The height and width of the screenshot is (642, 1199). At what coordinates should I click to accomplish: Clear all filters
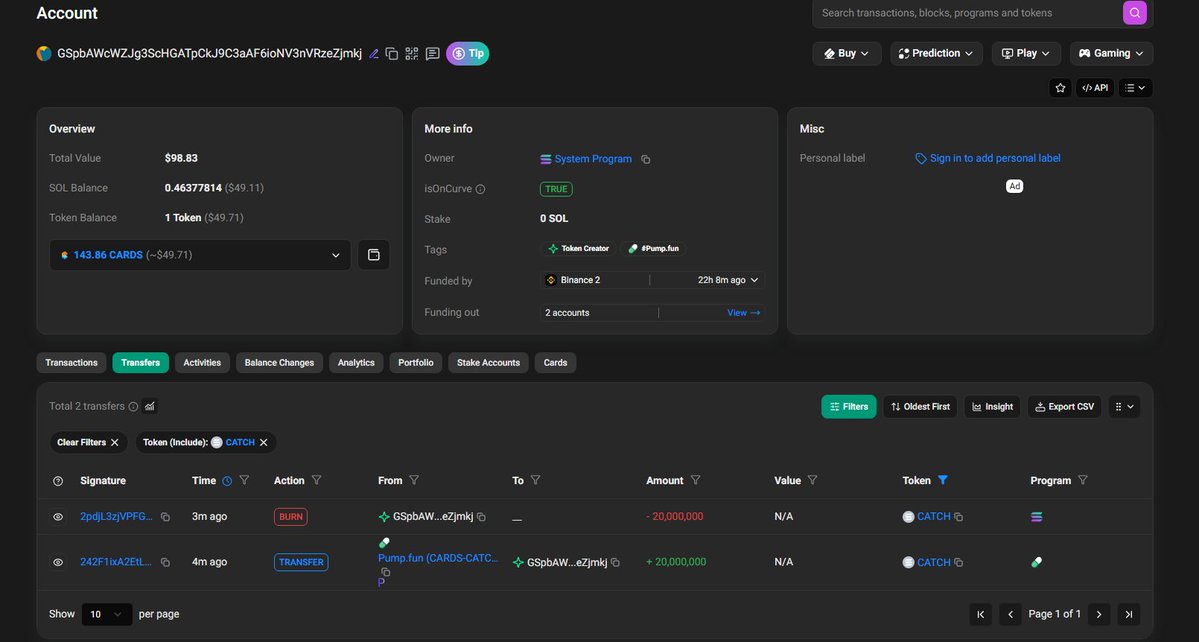tap(88, 443)
